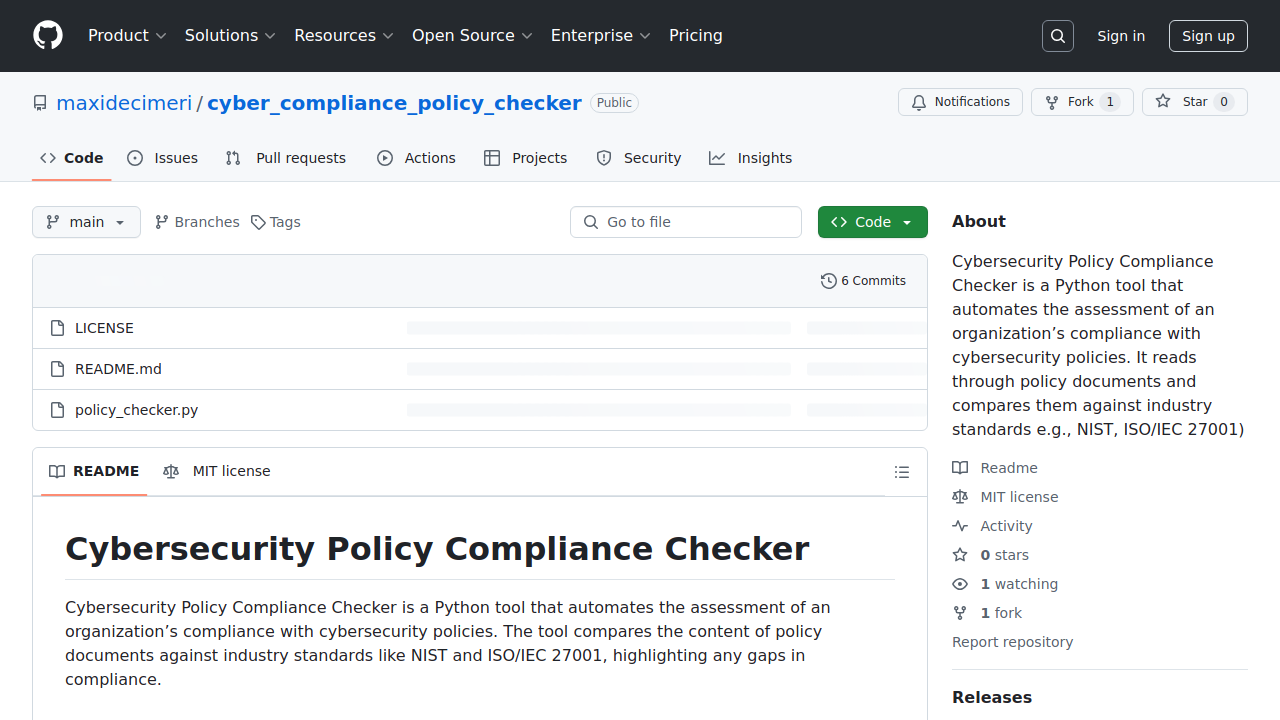1280x720 pixels.
Task: Open the README.md file
Action: coord(118,369)
